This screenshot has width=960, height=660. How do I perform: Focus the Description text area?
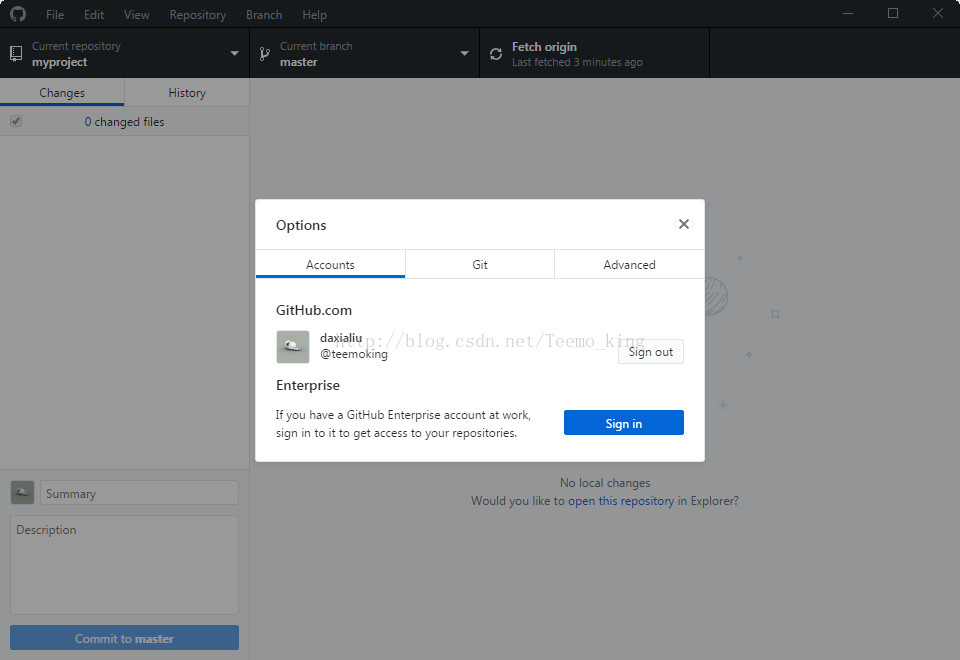[x=124, y=564]
